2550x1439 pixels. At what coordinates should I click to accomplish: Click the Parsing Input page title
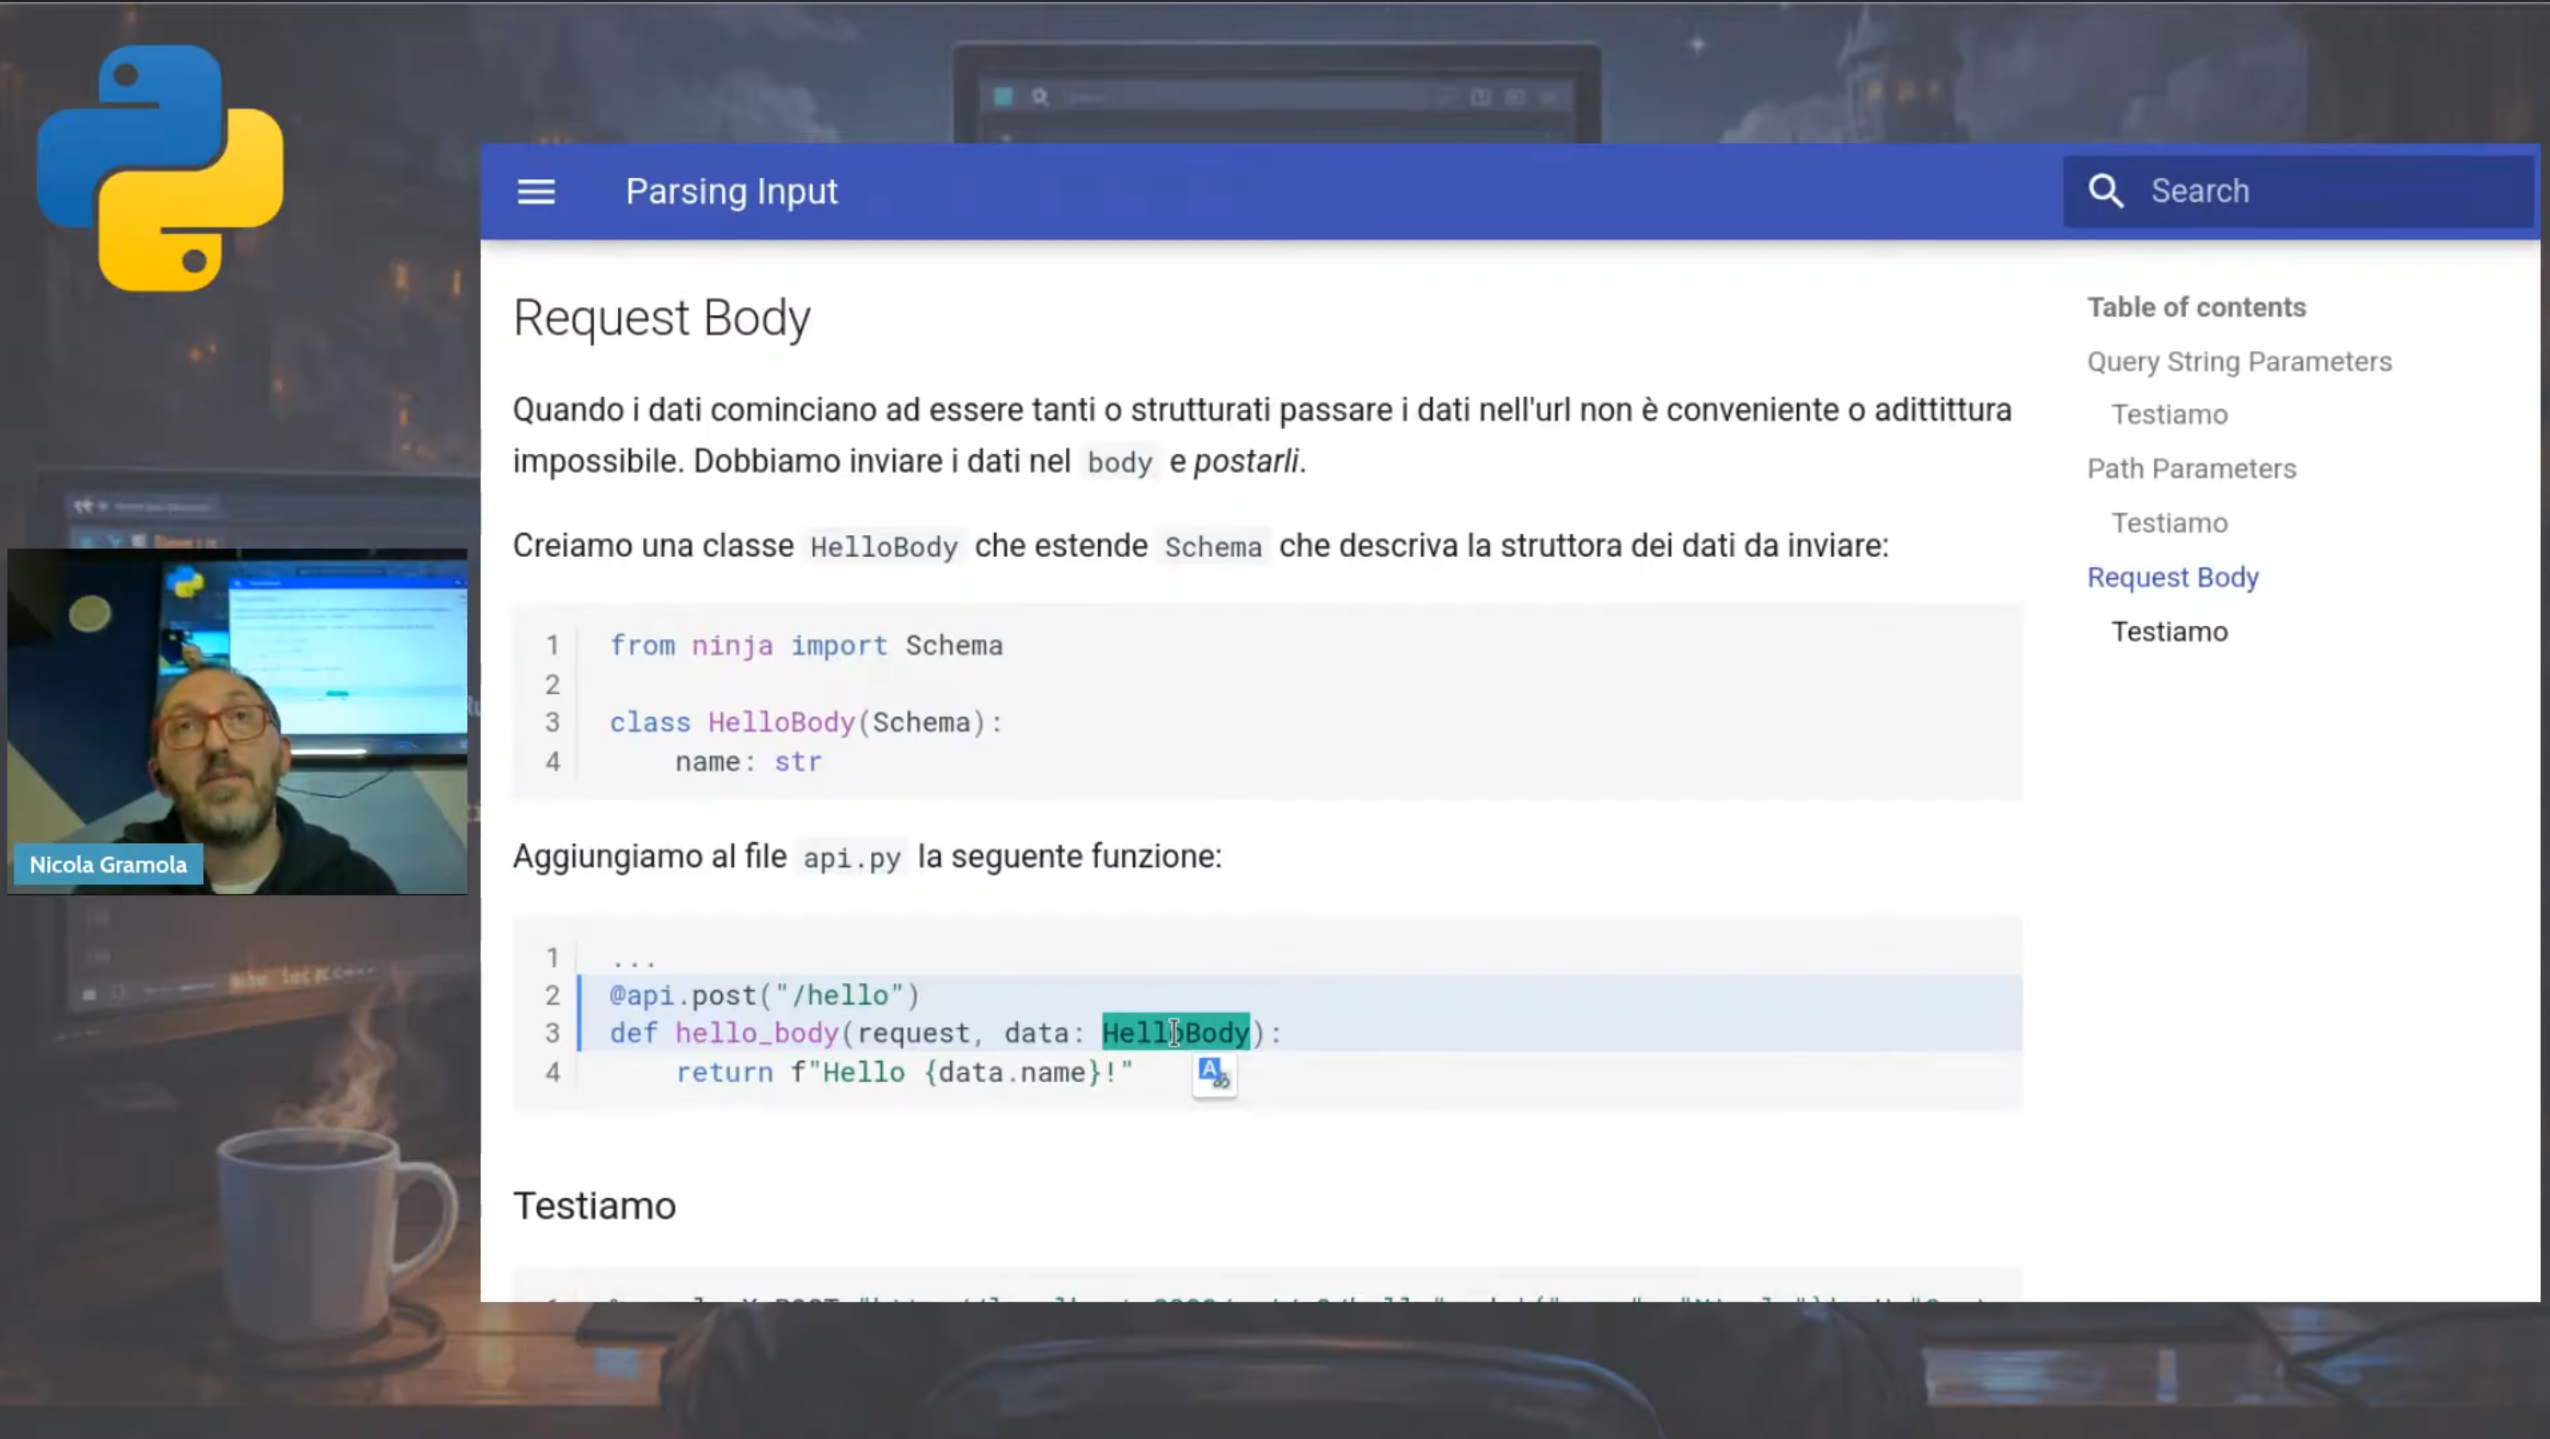point(731,191)
